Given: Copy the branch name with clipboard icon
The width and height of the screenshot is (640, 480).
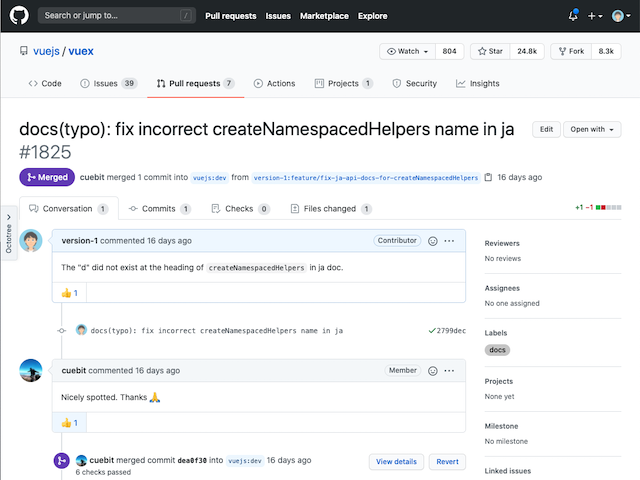Looking at the screenshot, I should click(488, 177).
